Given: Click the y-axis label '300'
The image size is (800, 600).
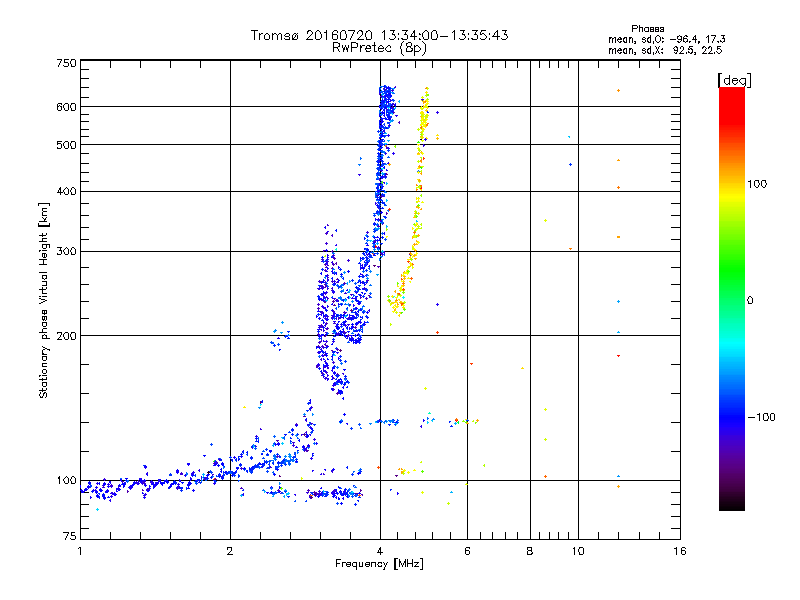Looking at the screenshot, I should (x=66, y=252).
